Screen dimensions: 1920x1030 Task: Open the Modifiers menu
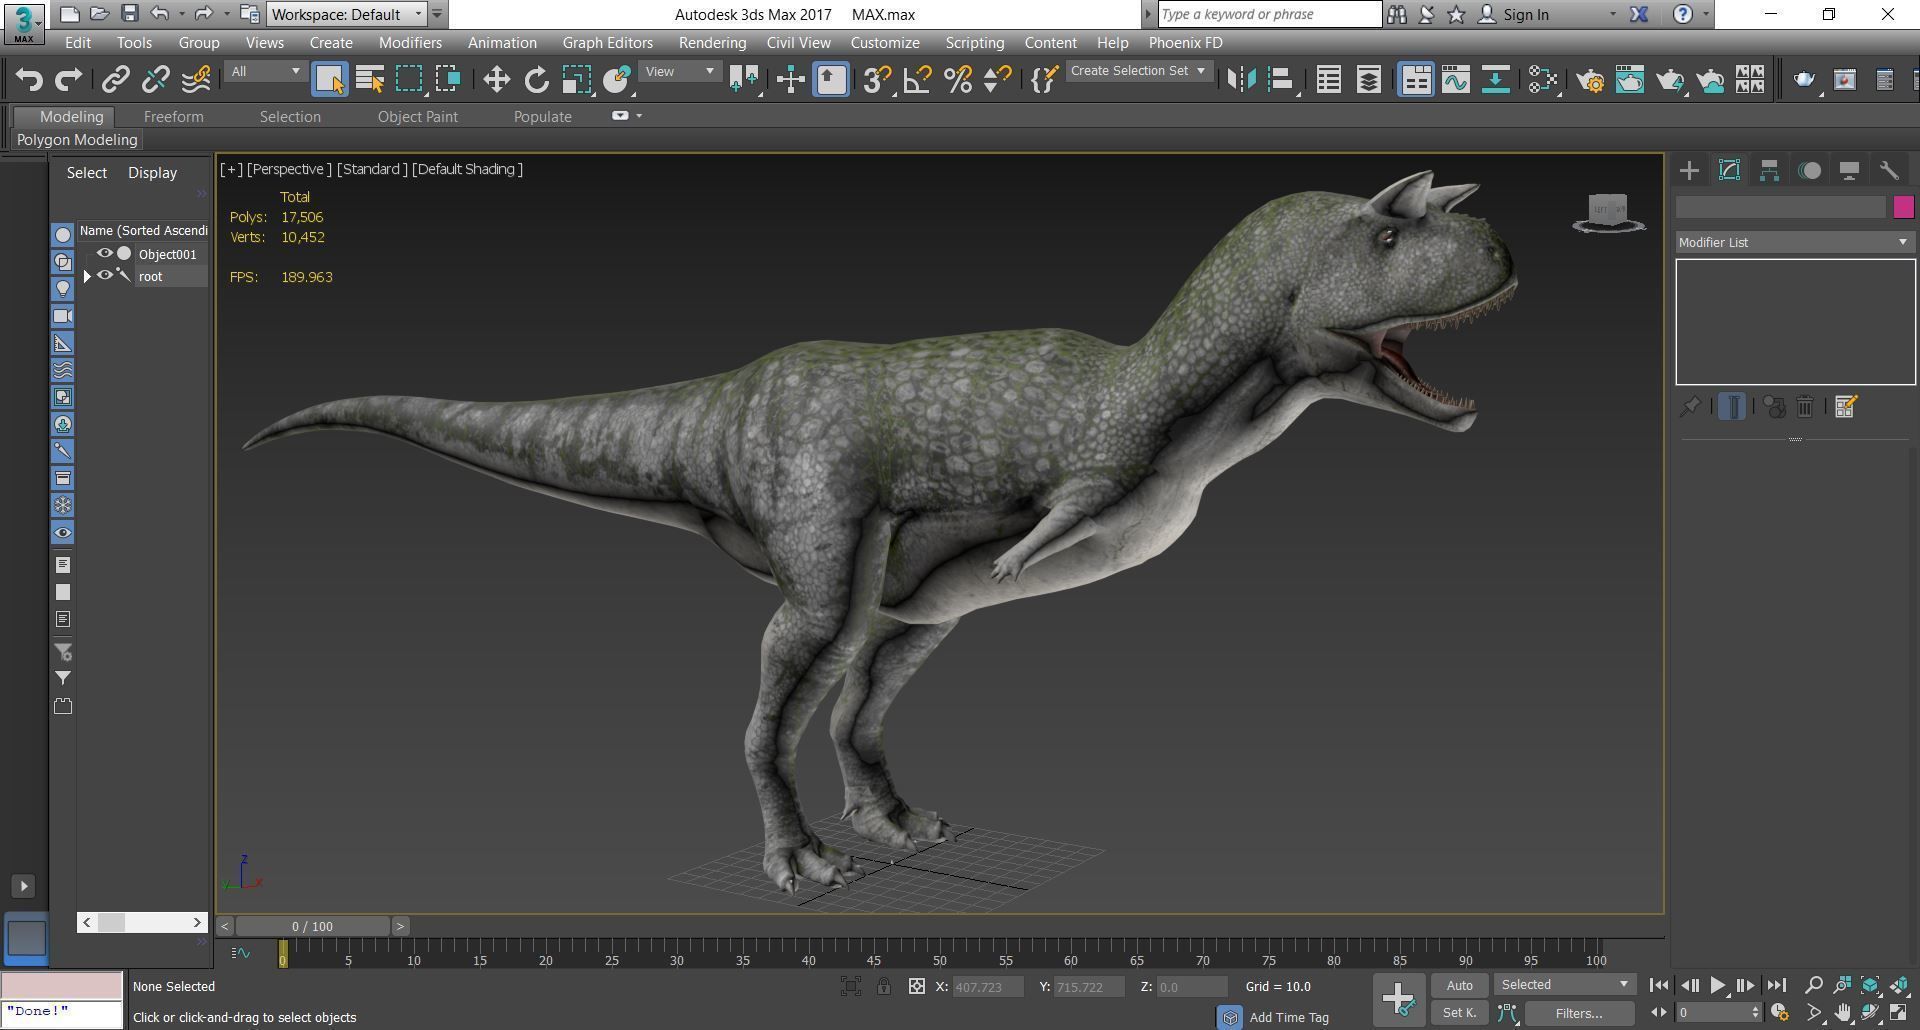tap(410, 42)
